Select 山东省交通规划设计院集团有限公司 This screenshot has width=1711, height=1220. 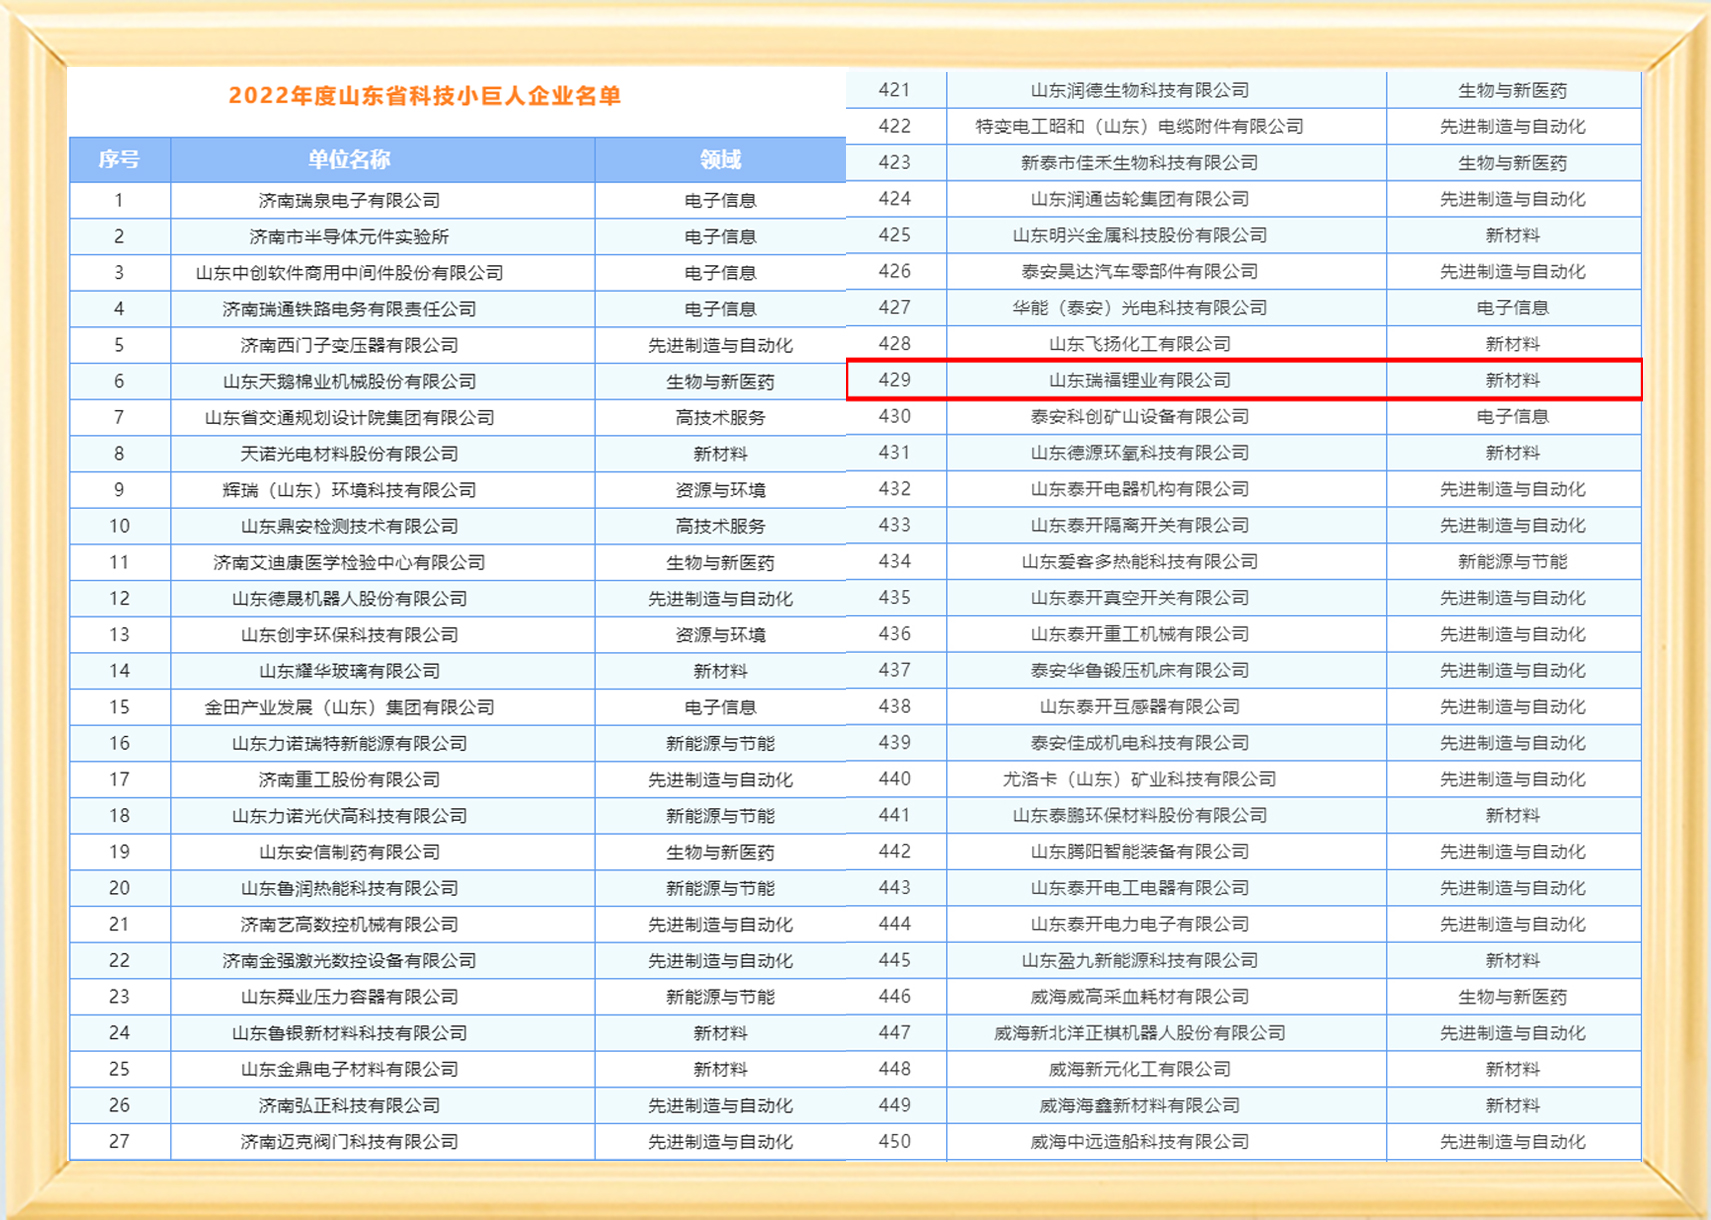349,417
